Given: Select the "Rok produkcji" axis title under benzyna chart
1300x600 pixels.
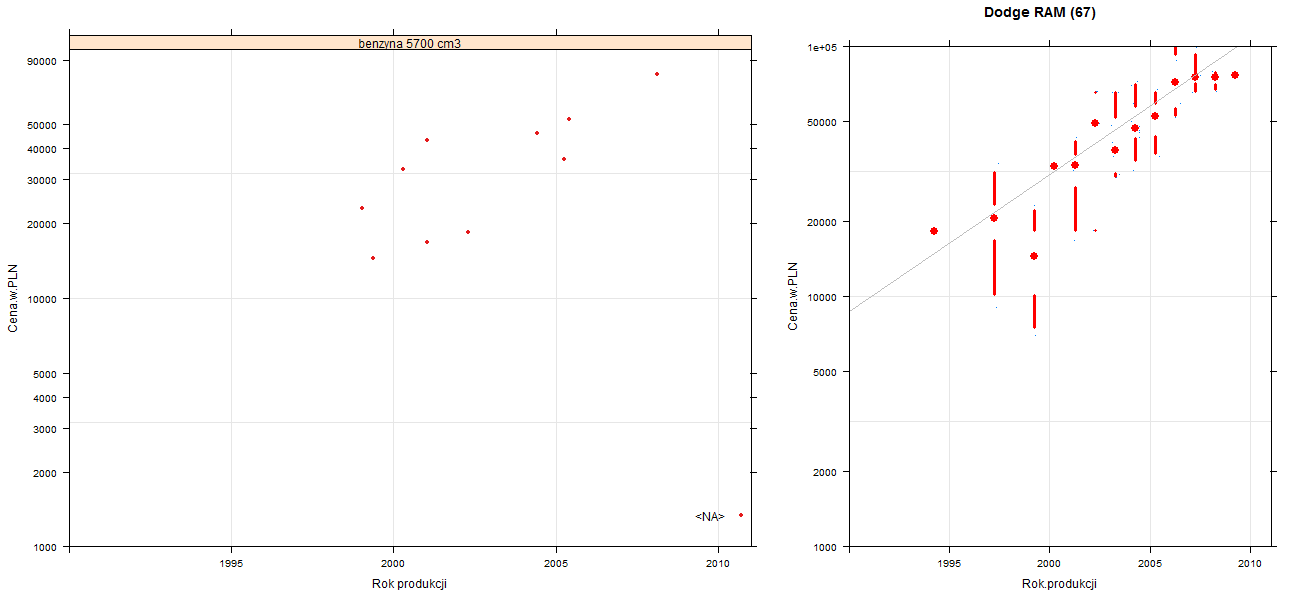Looking at the screenshot, I should [x=411, y=584].
